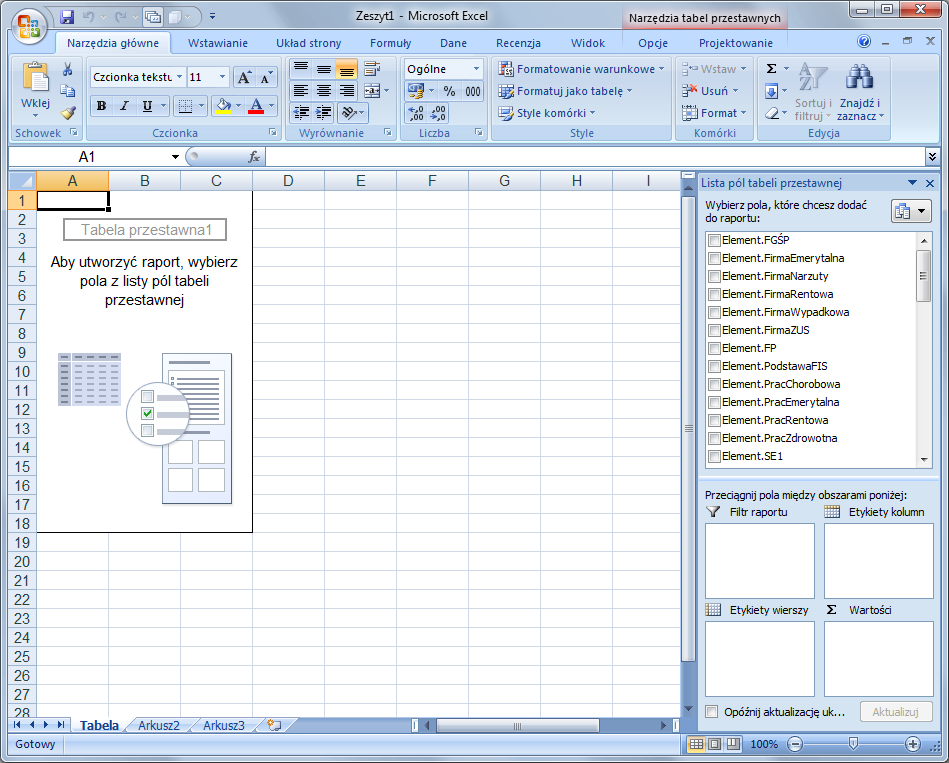The height and width of the screenshot is (763, 949).
Task: Apply underline formatting
Action: click(x=147, y=106)
